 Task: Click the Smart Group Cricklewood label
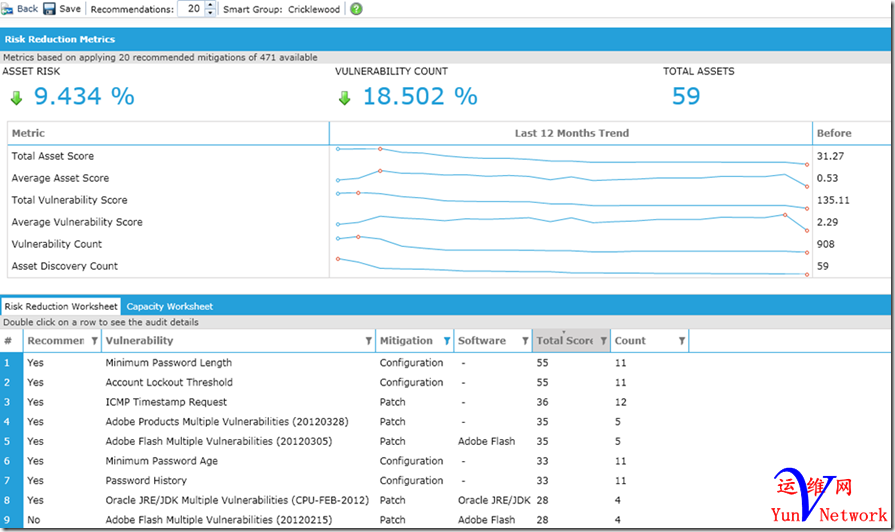coord(313,9)
